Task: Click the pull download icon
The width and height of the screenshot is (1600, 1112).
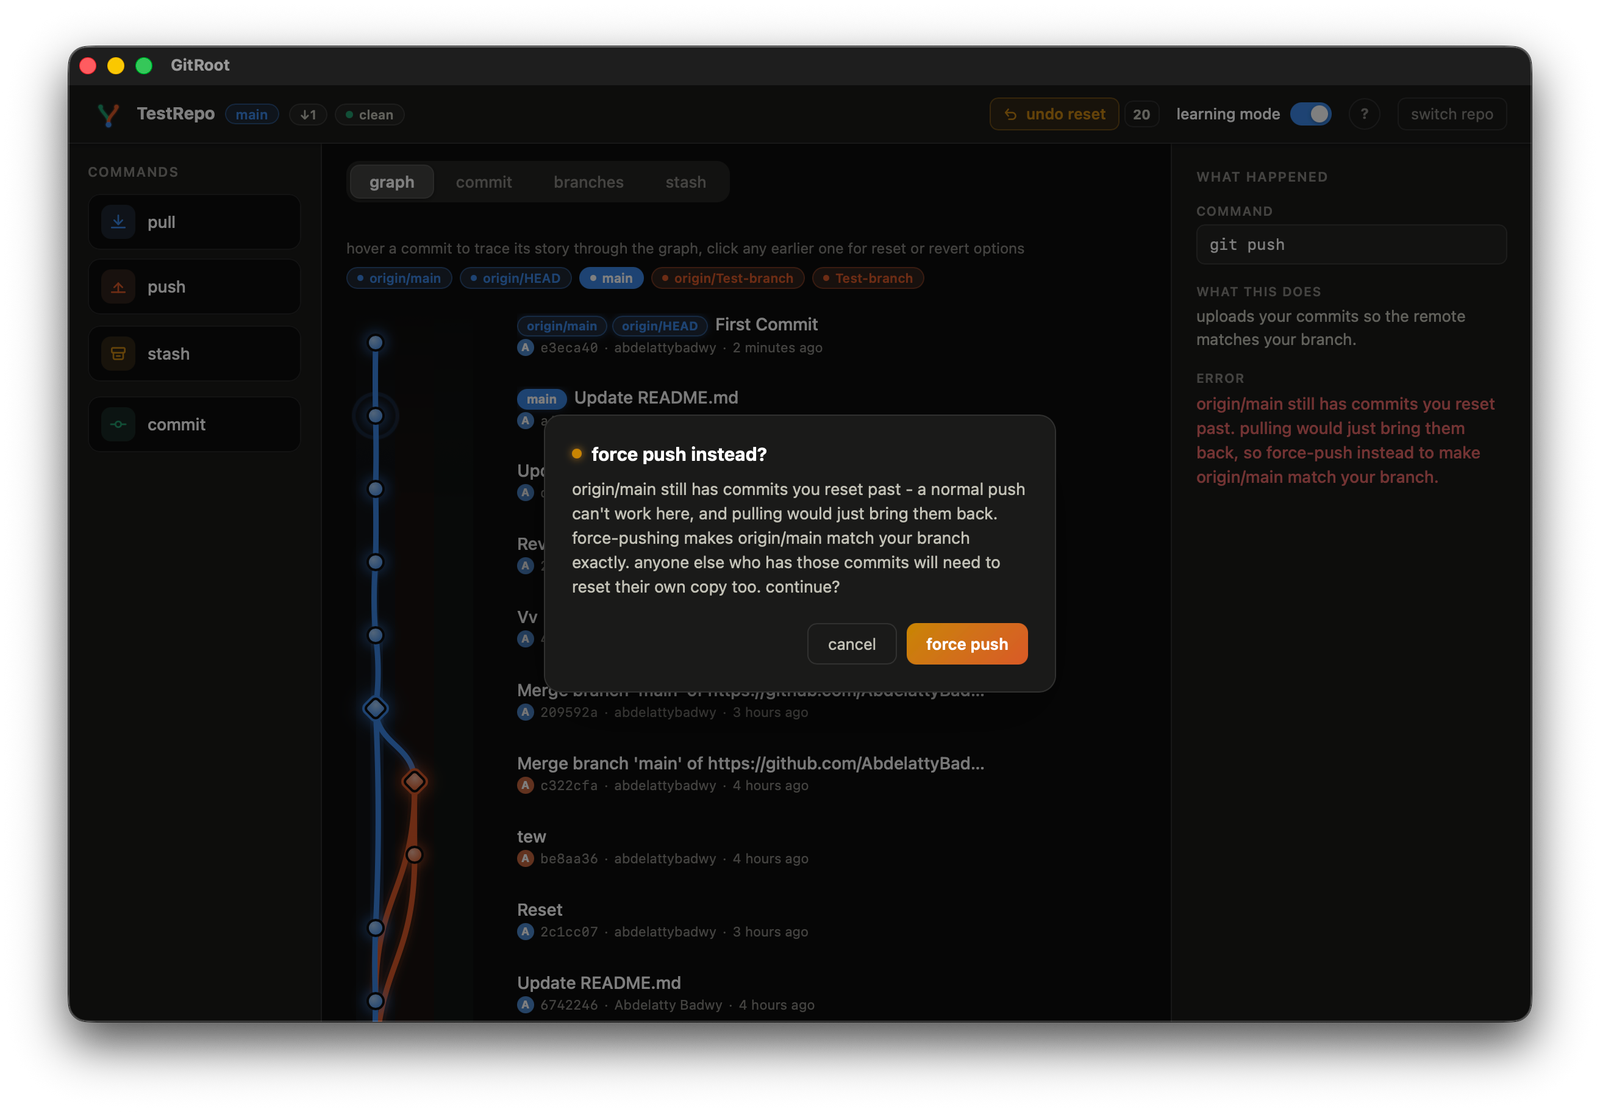Action: tap(118, 222)
